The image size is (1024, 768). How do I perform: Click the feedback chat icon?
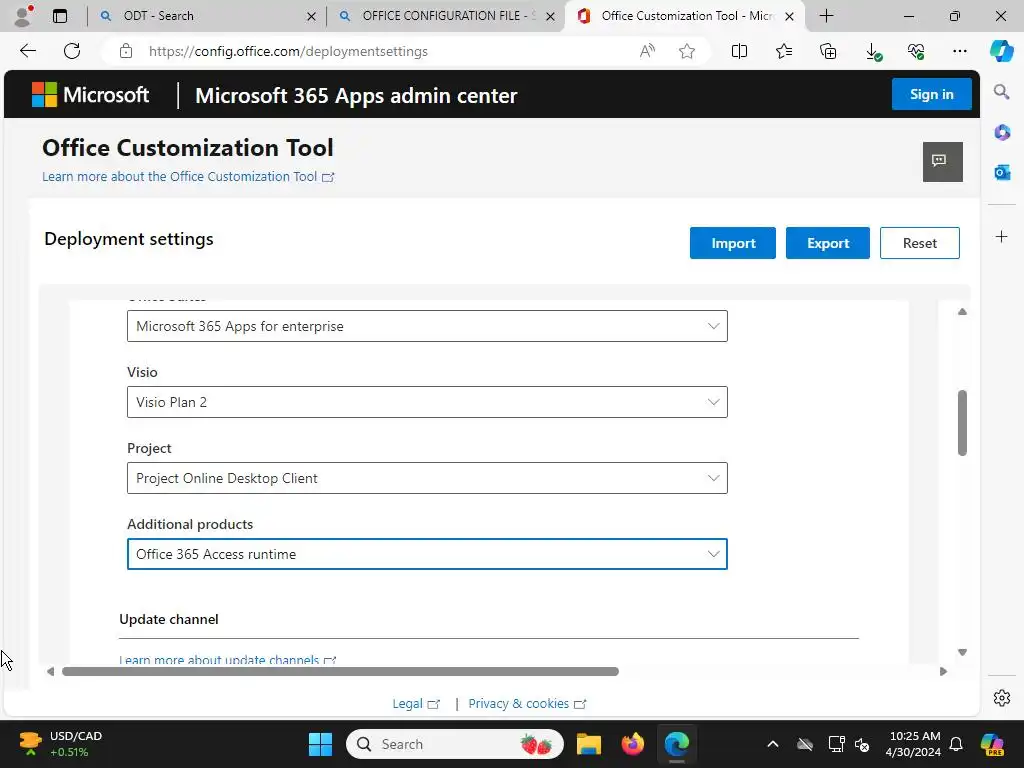point(942,161)
